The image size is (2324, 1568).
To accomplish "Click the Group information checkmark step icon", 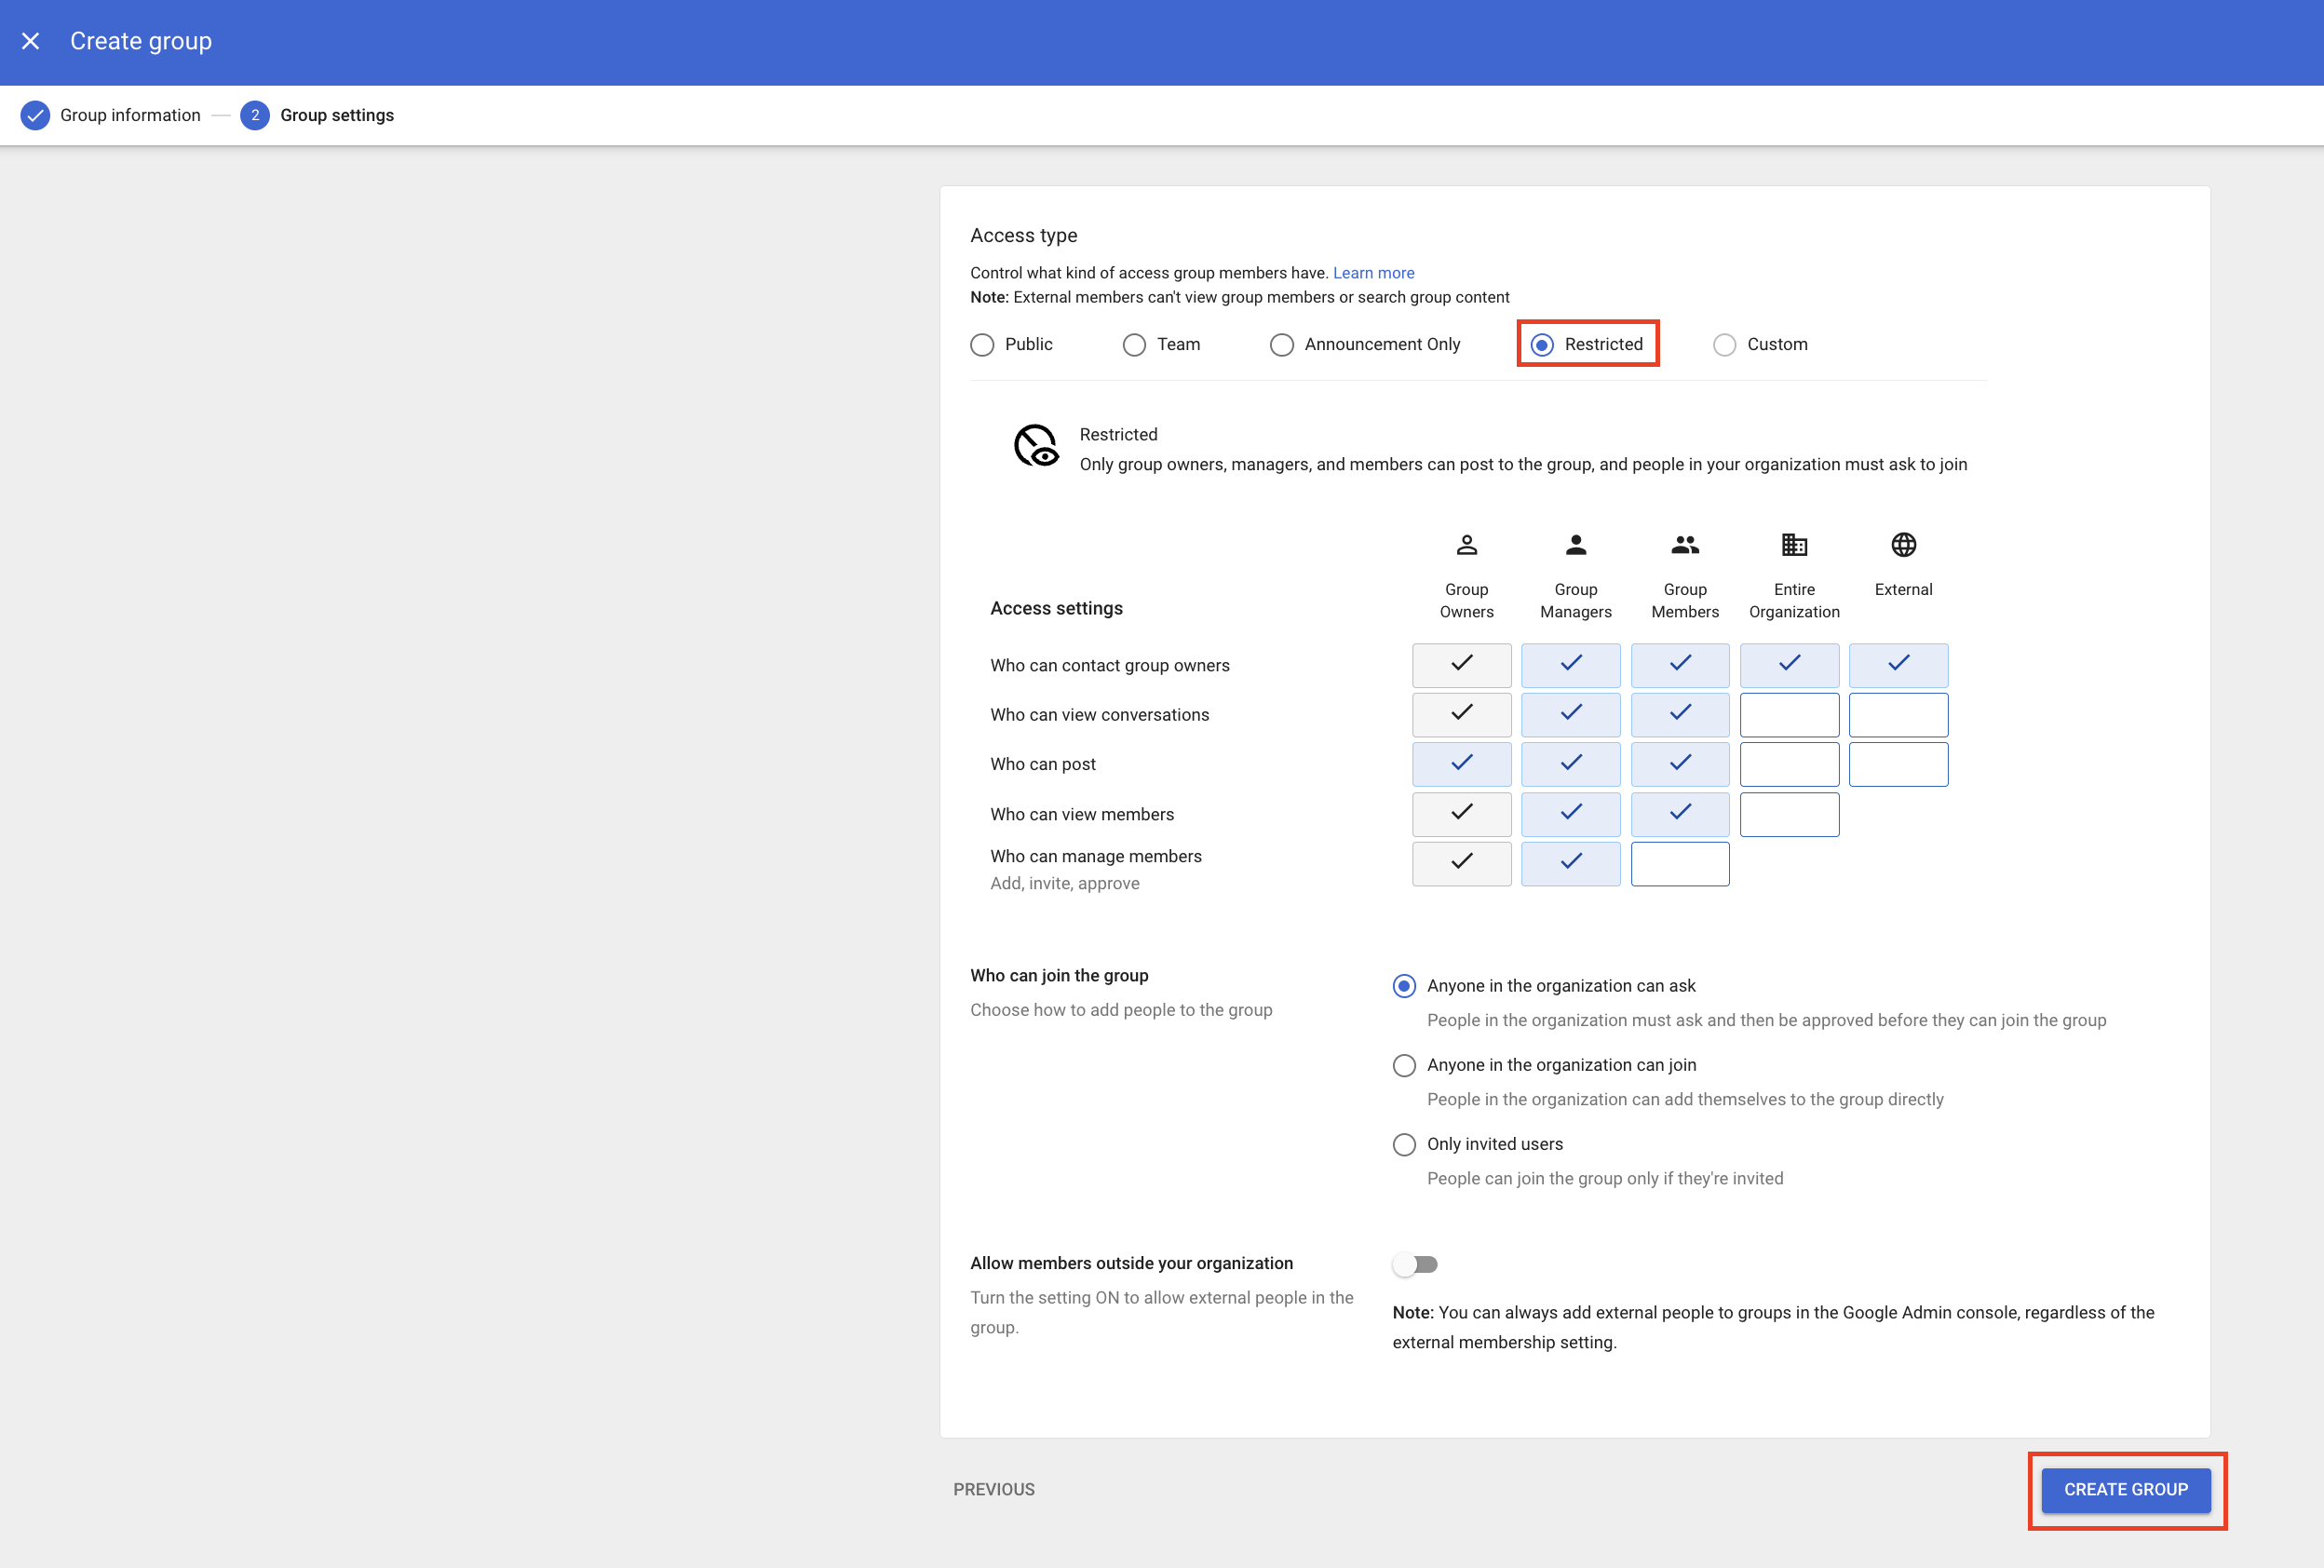I will (x=35, y=115).
